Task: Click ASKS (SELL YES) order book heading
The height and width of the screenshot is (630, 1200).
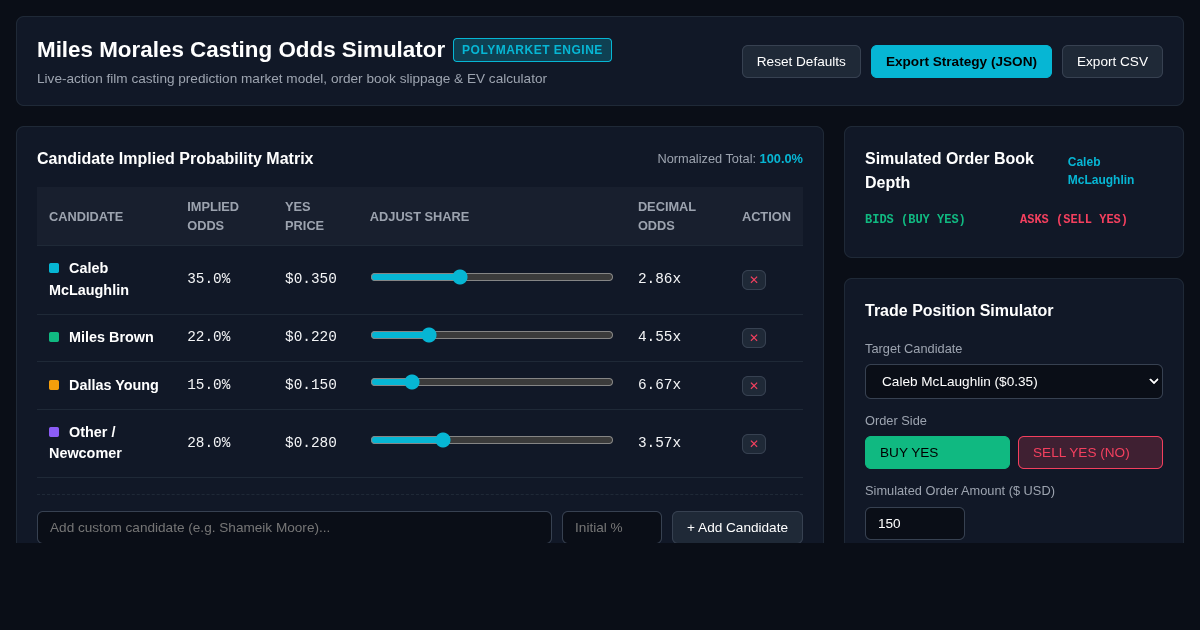Action: pyautogui.click(x=1074, y=219)
